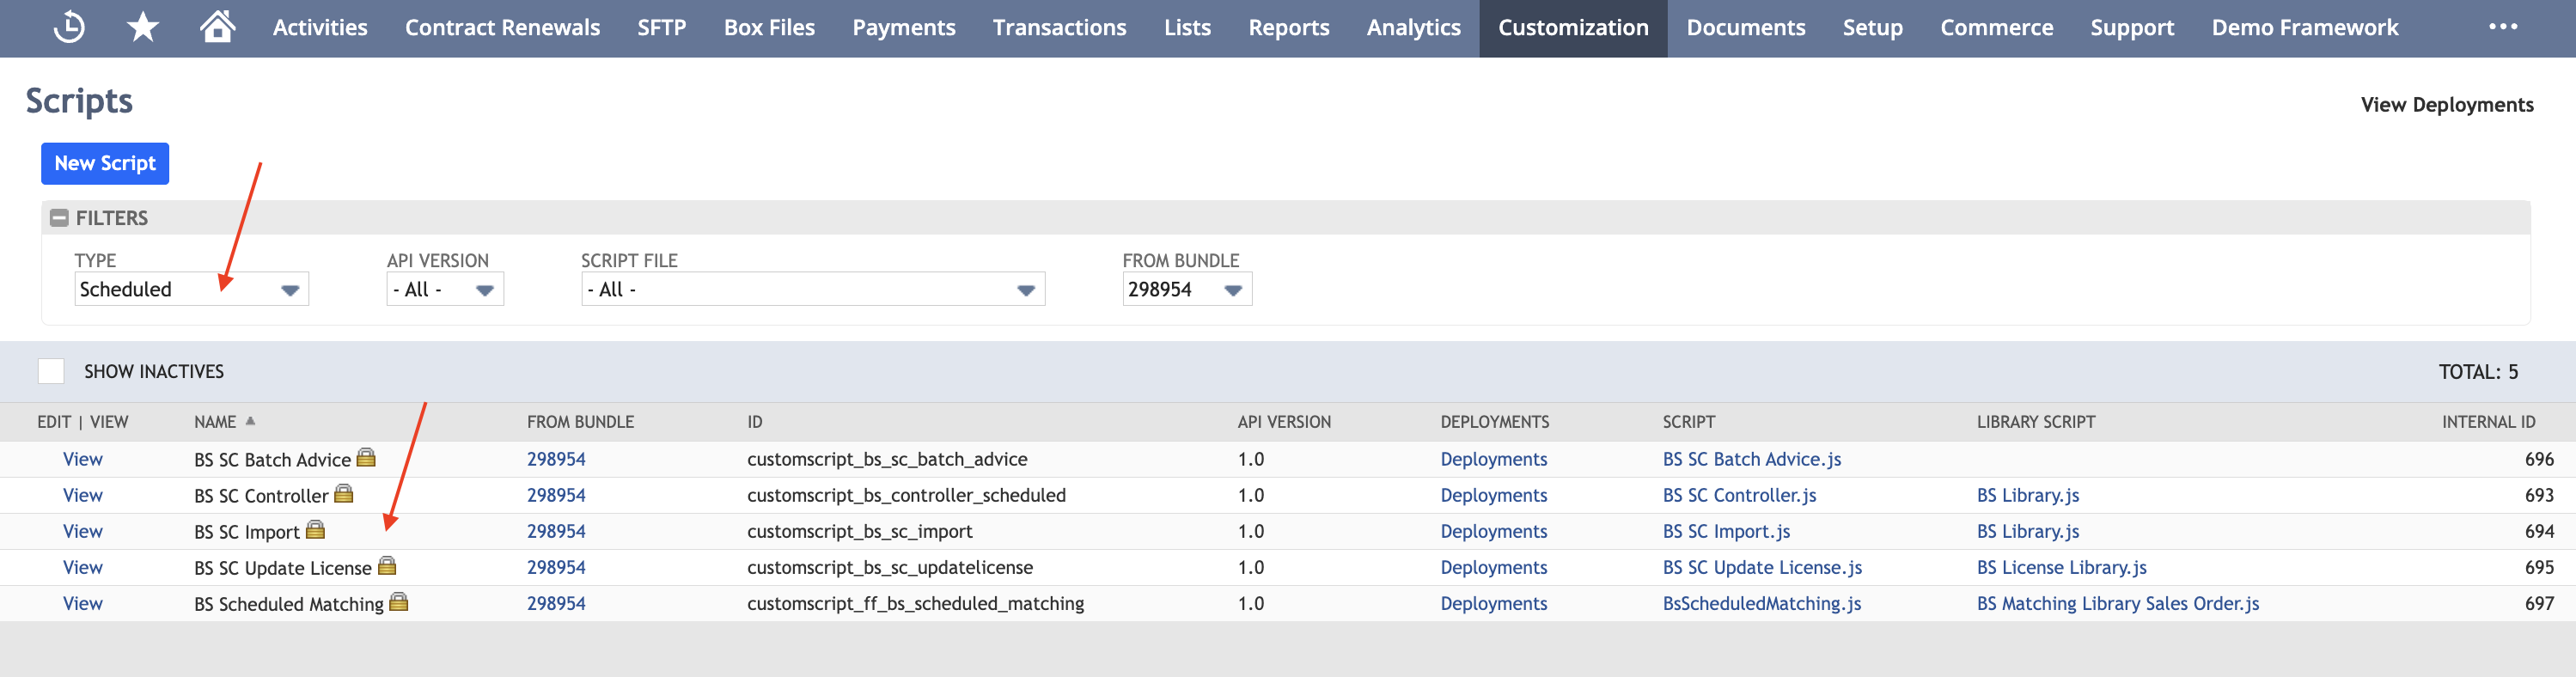View the BS SC Update License script

click(83, 567)
